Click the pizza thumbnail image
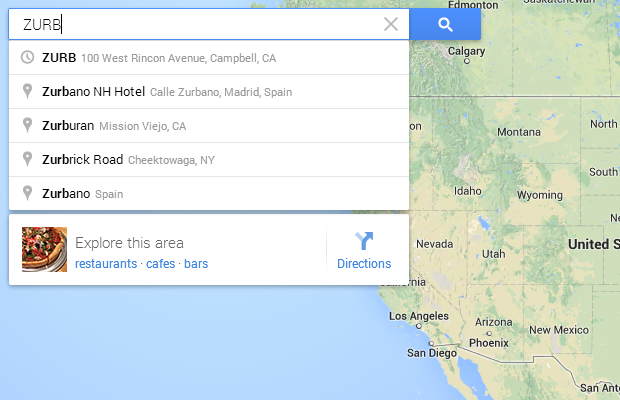Viewport: 620px width, 400px height. click(44, 249)
